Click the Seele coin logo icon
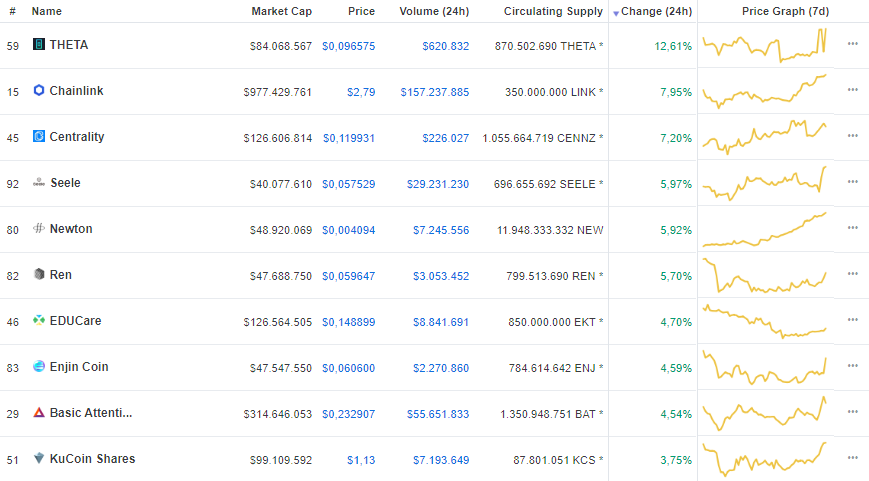Screen dimensions: 869x481 click(x=39, y=182)
